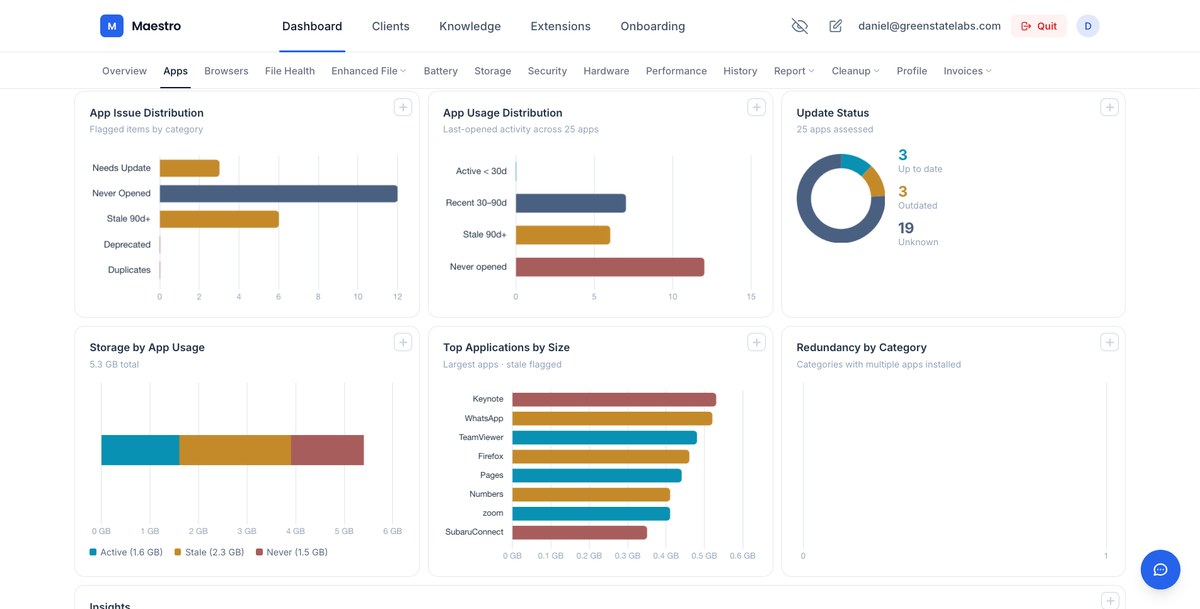Toggle the hidden-eye privacy icon

pyautogui.click(x=799, y=26)
